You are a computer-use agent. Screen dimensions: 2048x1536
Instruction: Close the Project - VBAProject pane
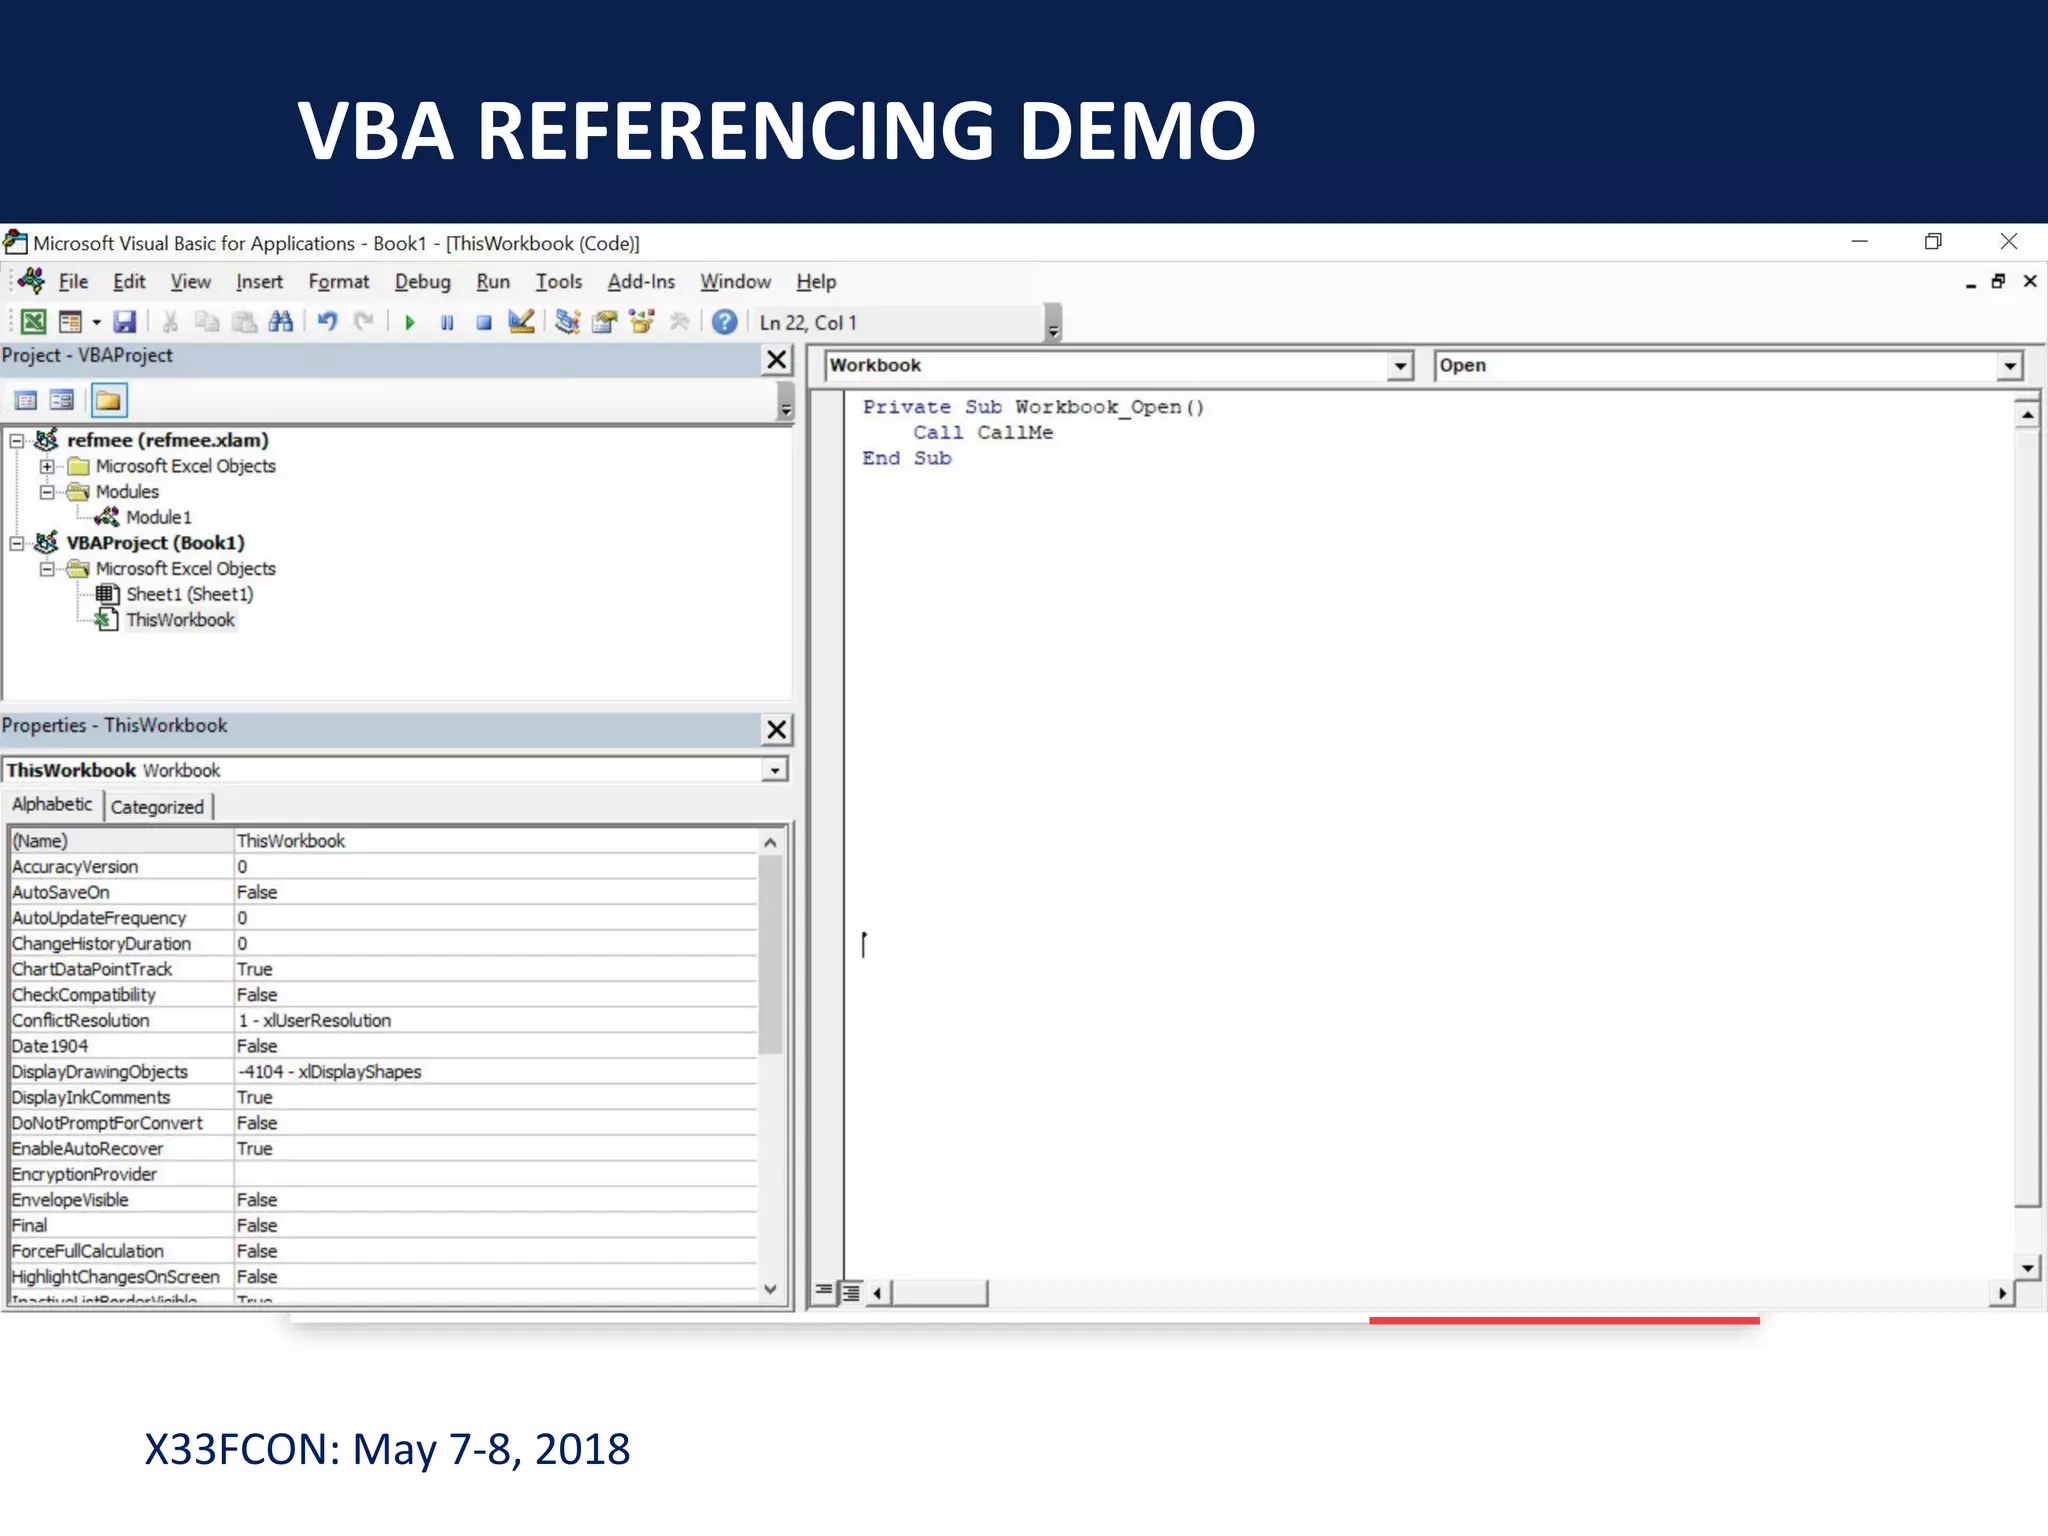pyautogui.click(x=776, y=360)
